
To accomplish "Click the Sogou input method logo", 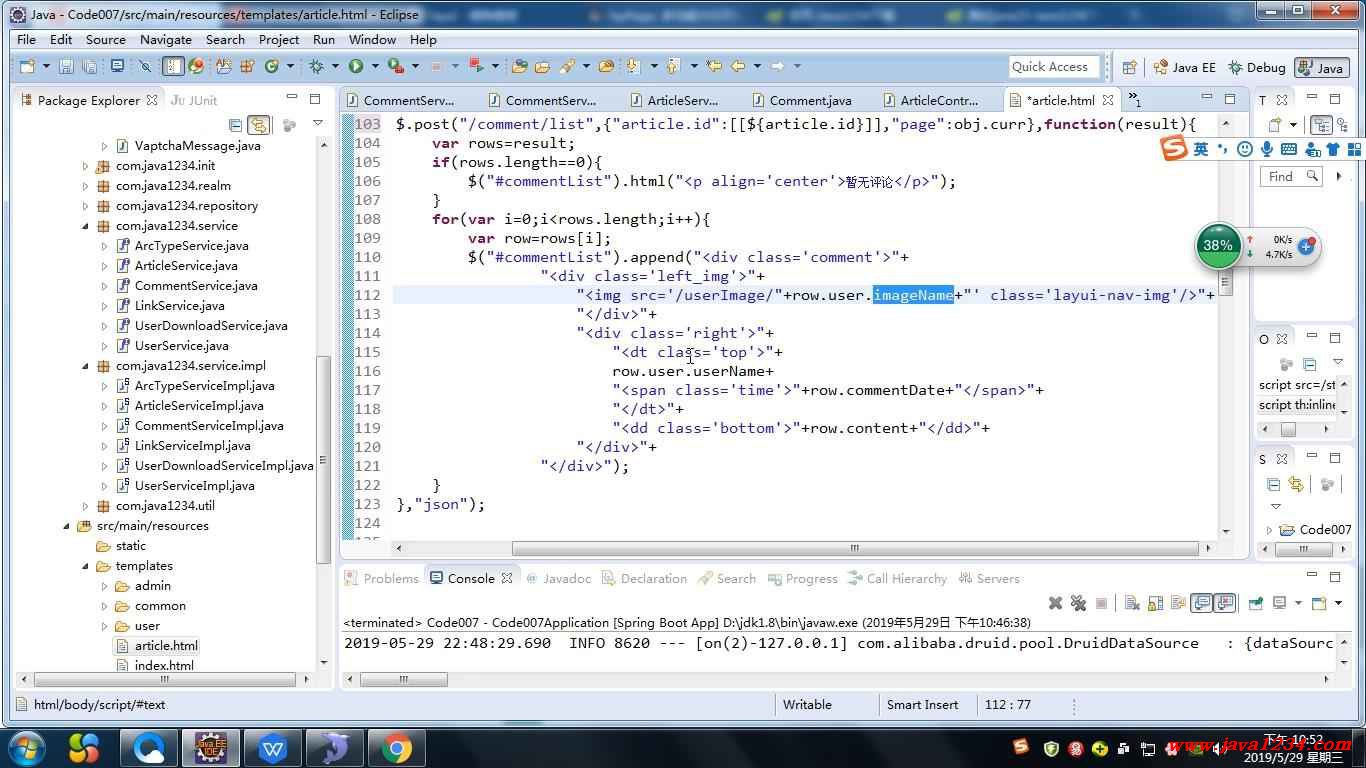I will pyautogui.click(x=1173, y=149).
